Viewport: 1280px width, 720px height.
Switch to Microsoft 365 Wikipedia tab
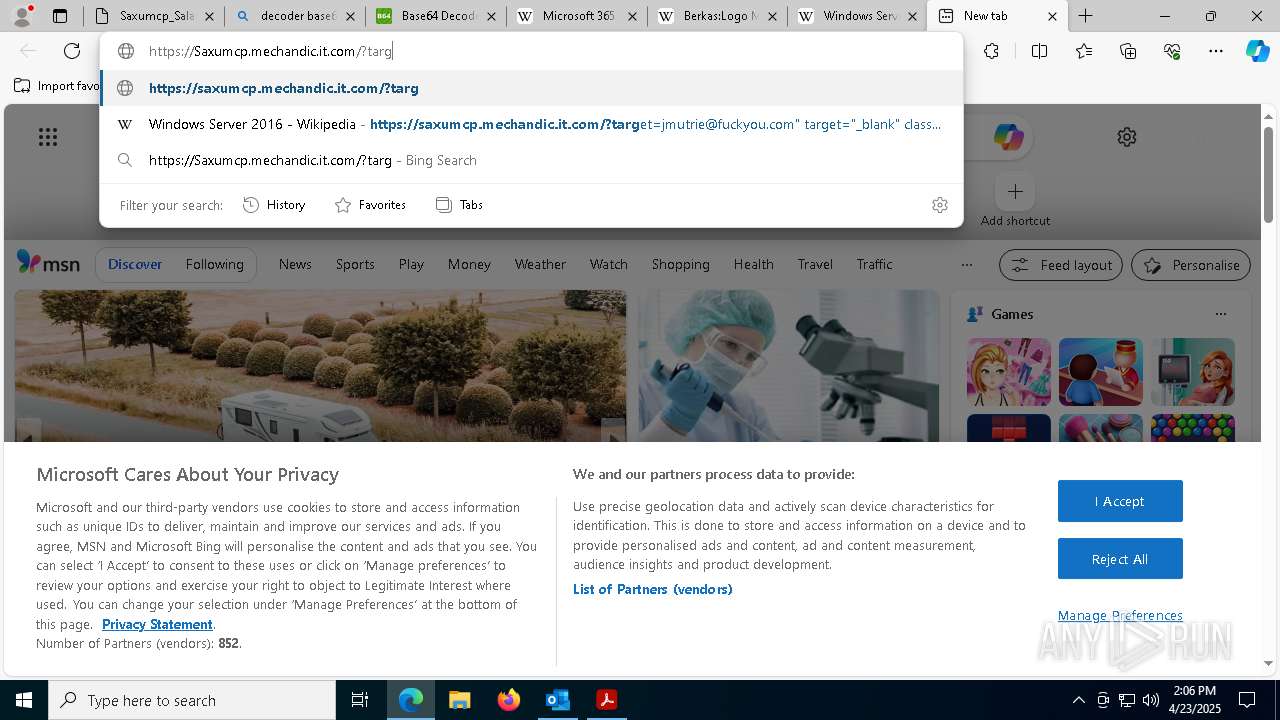pyautogui.click(x=576, y=16)
